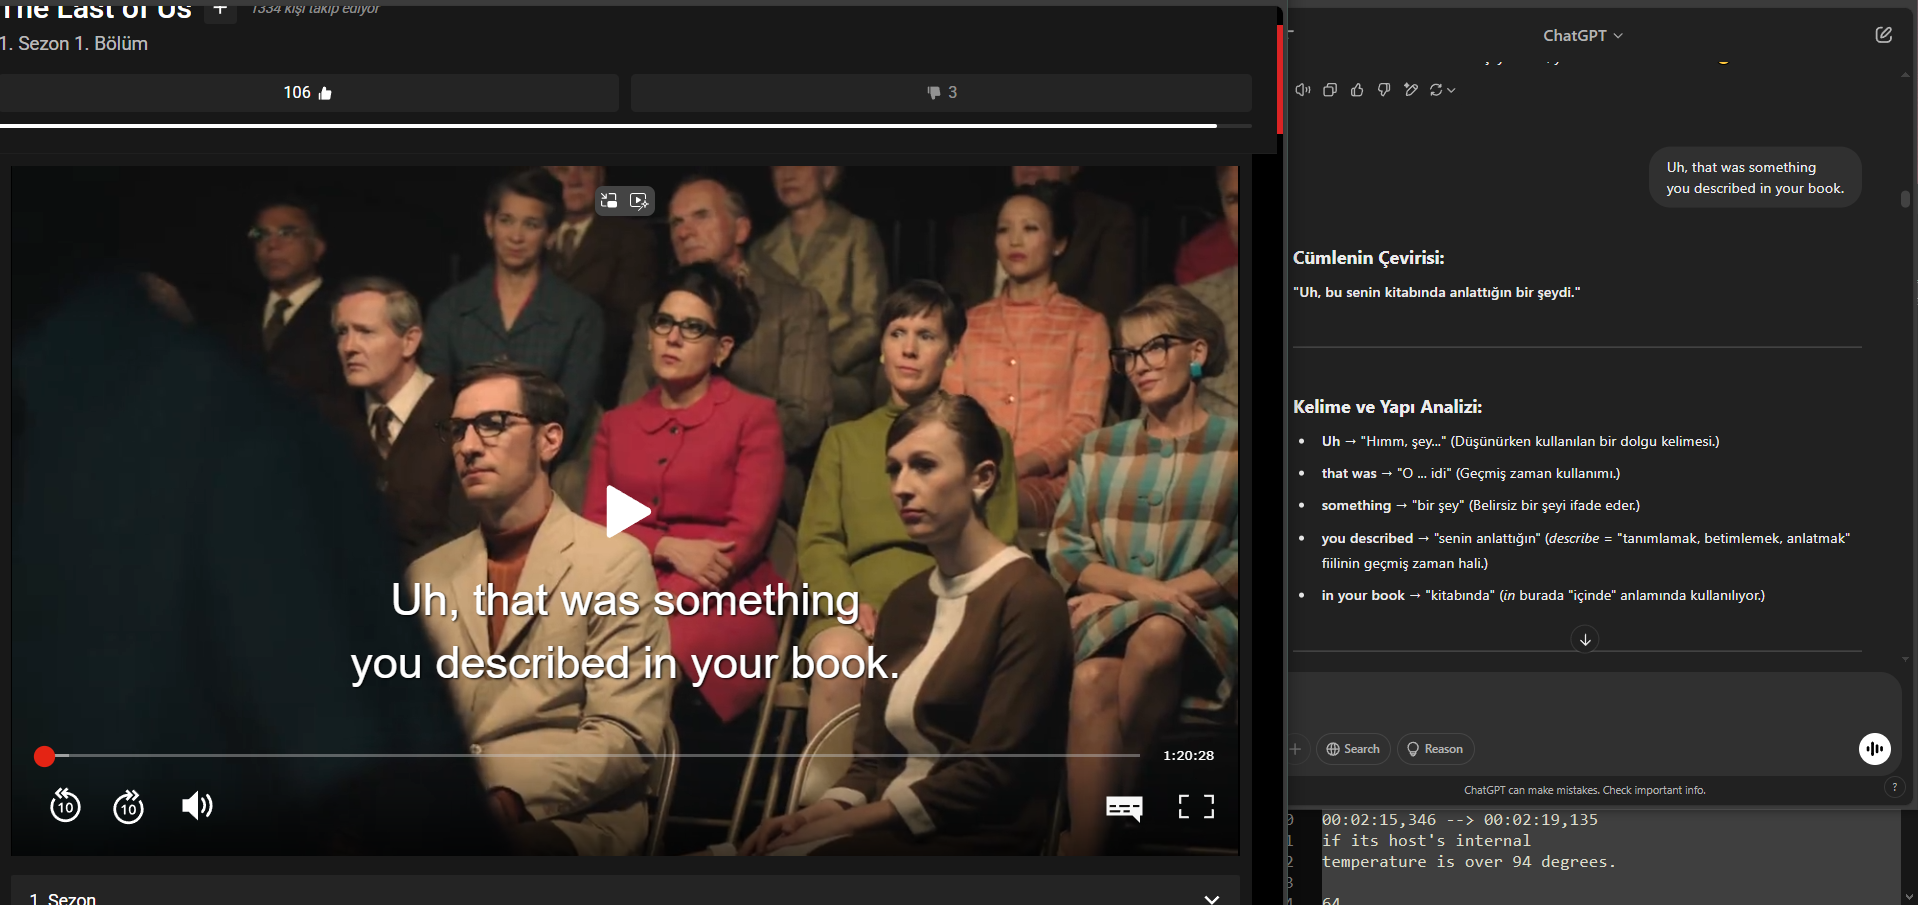The image size is (1918, 905).
Task: Skip forward 10 seconds in video
Action: pyautogui.click(x=128, y=806)
